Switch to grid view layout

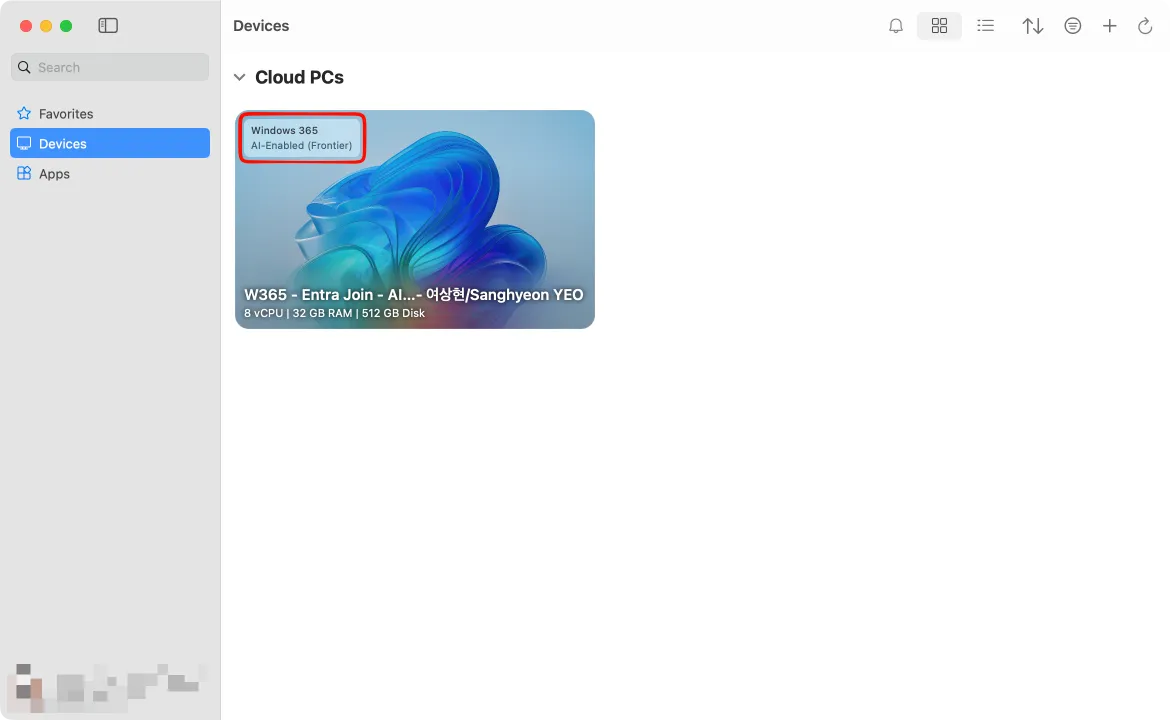pyautogui.click(x=939, y=26)
